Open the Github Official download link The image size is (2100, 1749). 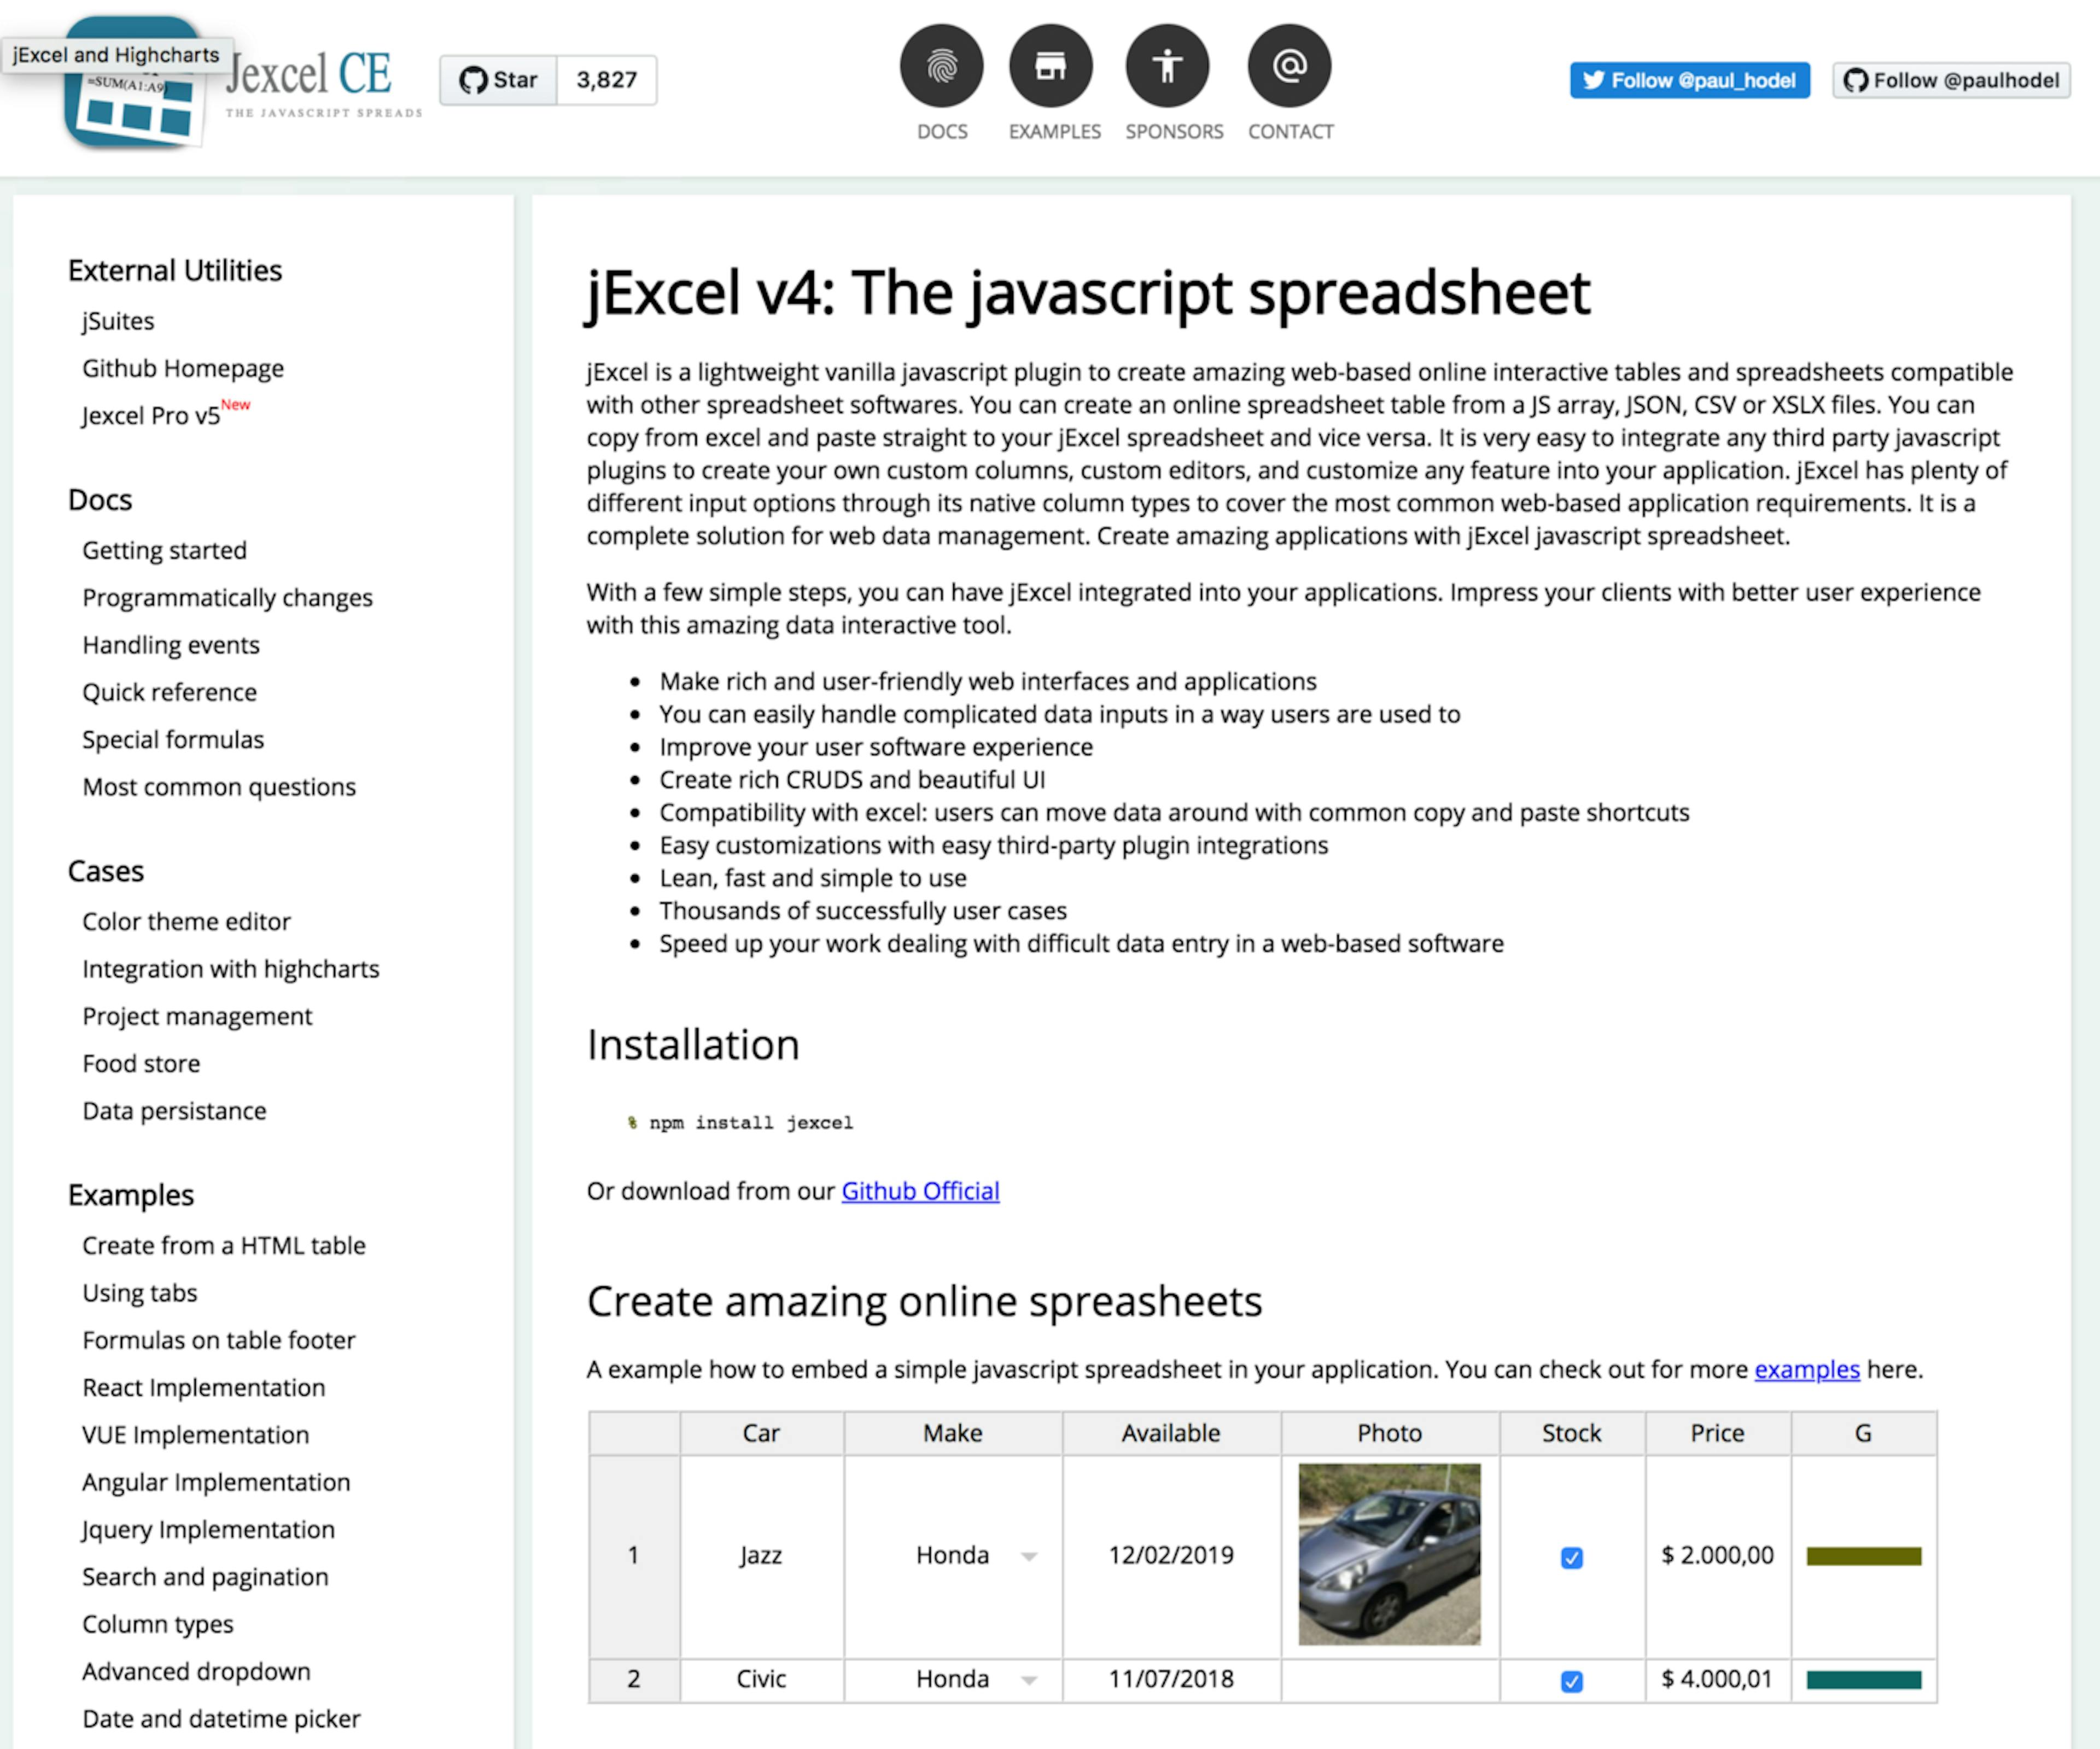(919, 1191)
